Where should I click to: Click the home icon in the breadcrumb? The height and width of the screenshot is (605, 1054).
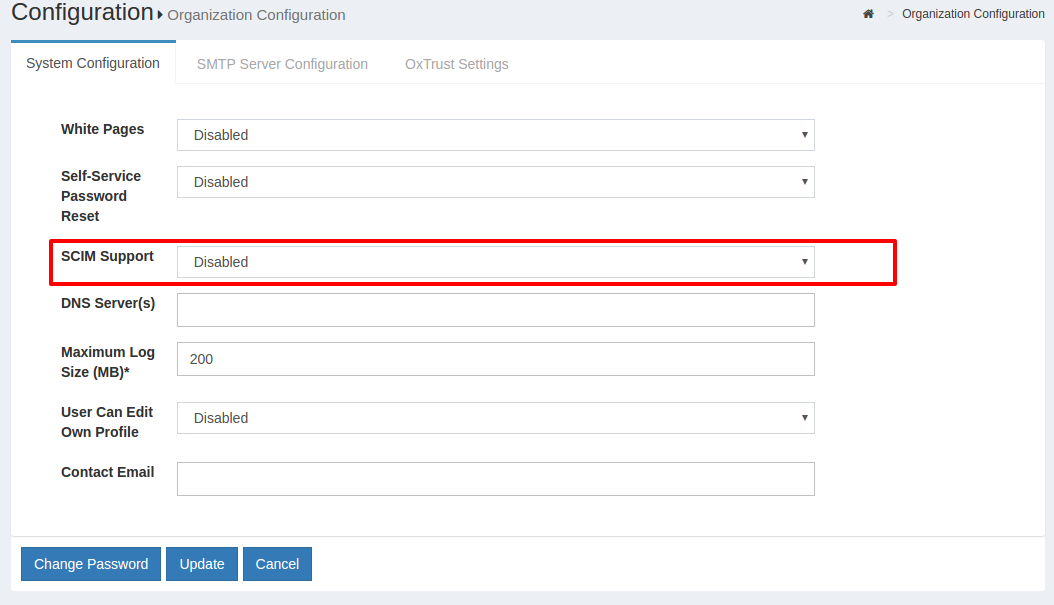point(868,14)
